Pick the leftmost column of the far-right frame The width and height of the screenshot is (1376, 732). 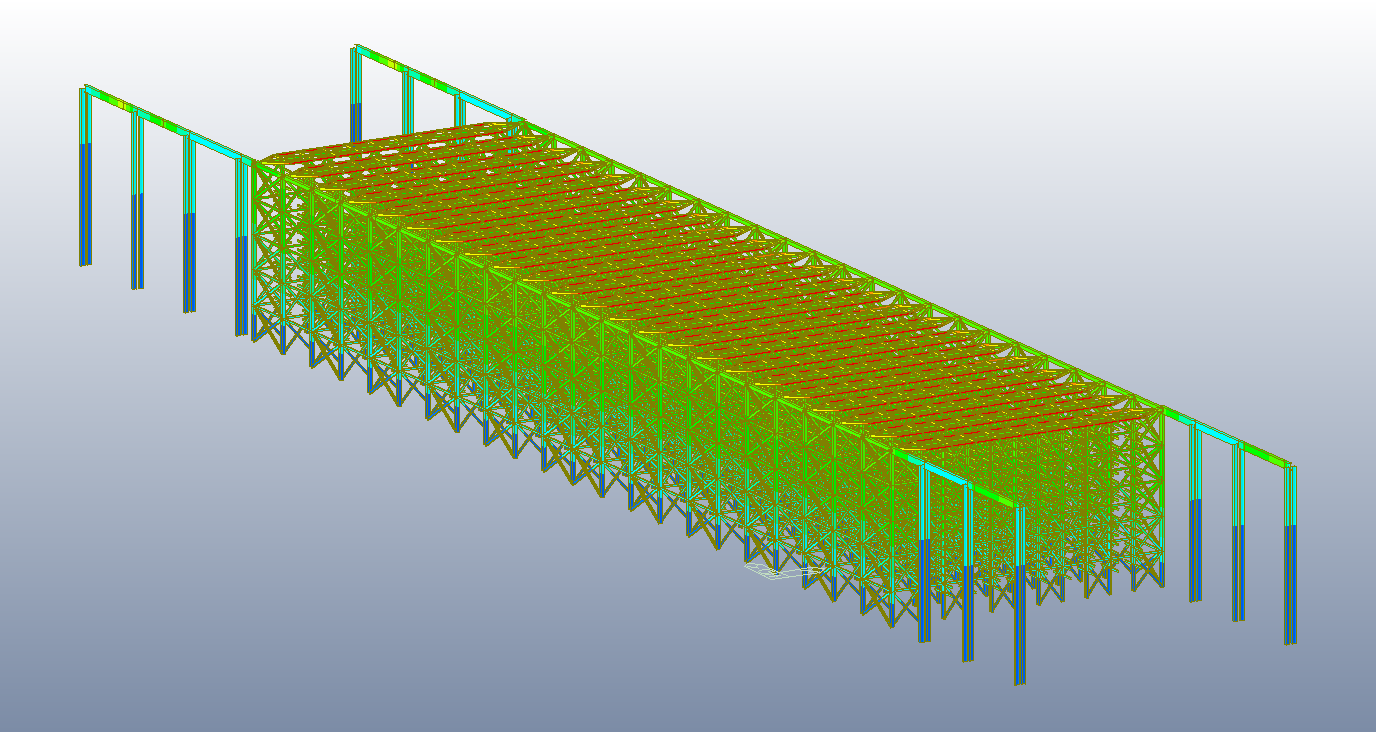[1195, 520]
